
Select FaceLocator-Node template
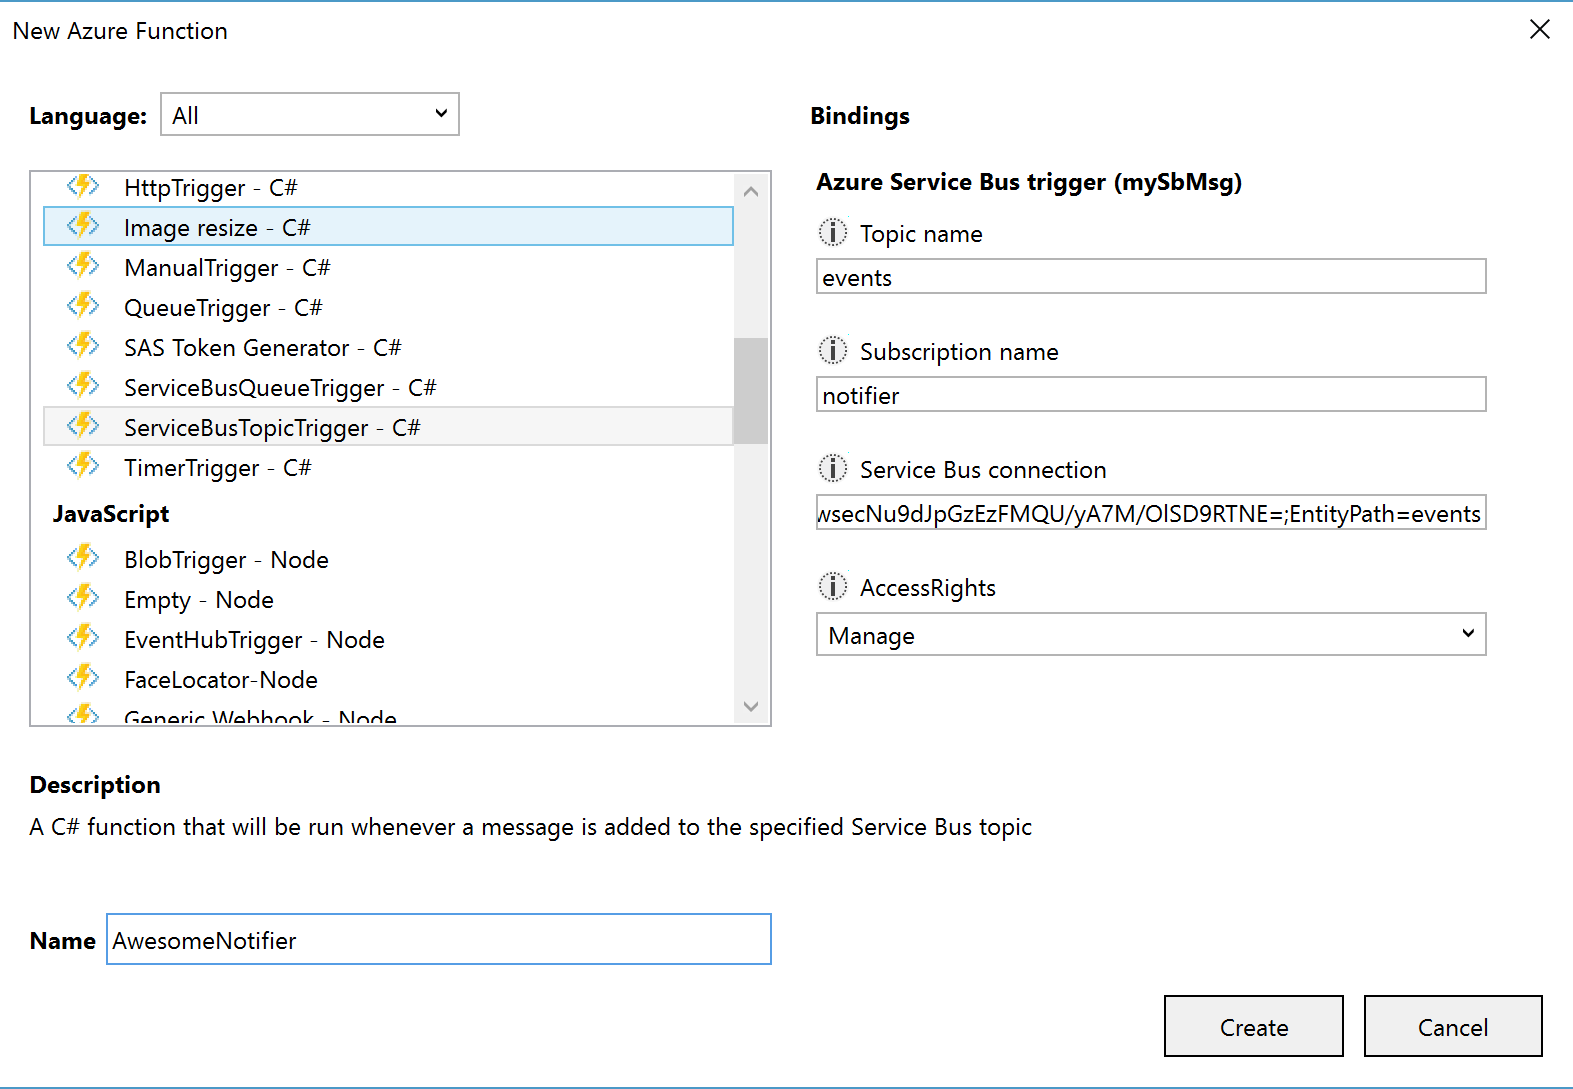(389, 679)
